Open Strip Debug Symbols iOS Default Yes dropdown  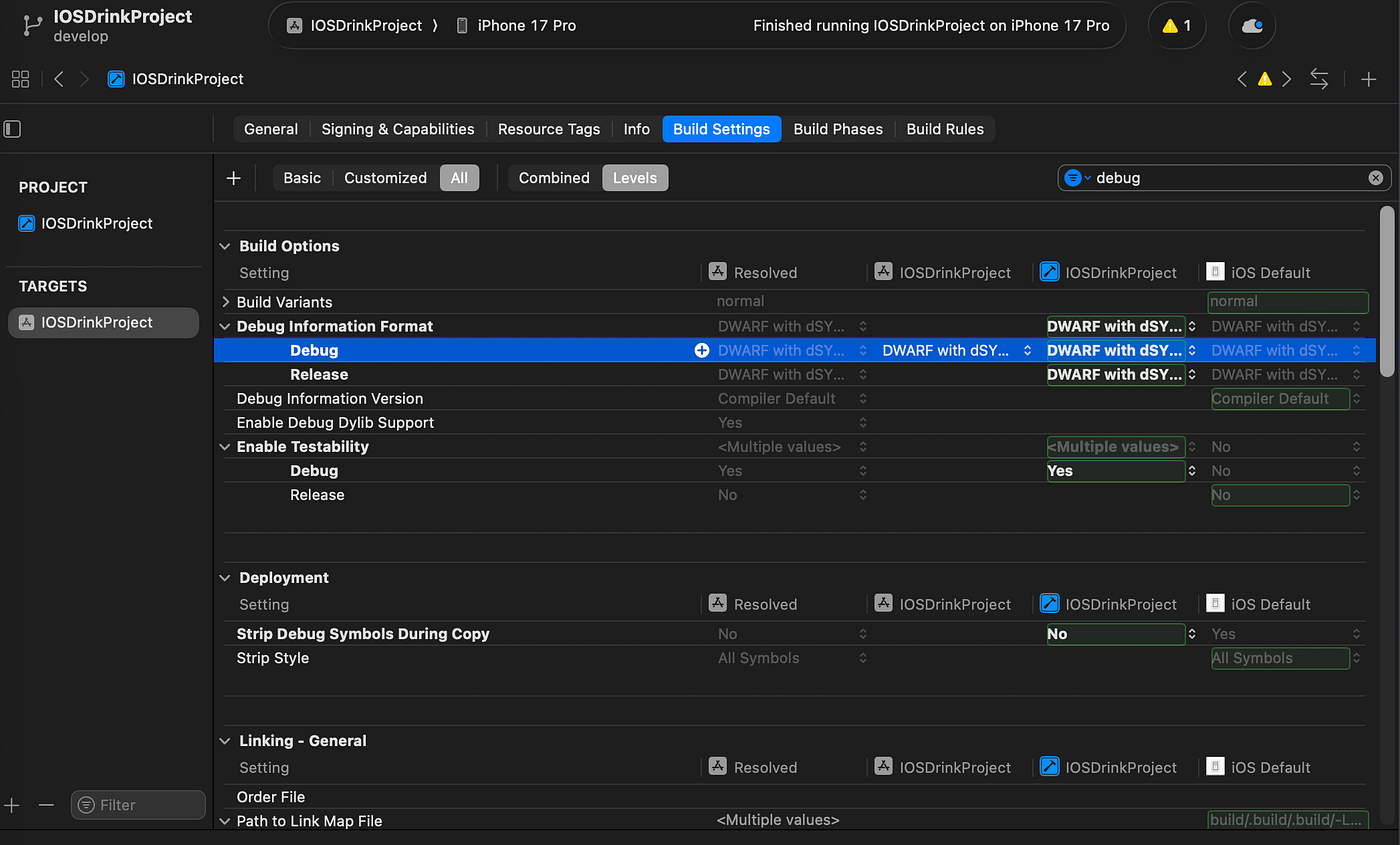[x=1284, y=634]
